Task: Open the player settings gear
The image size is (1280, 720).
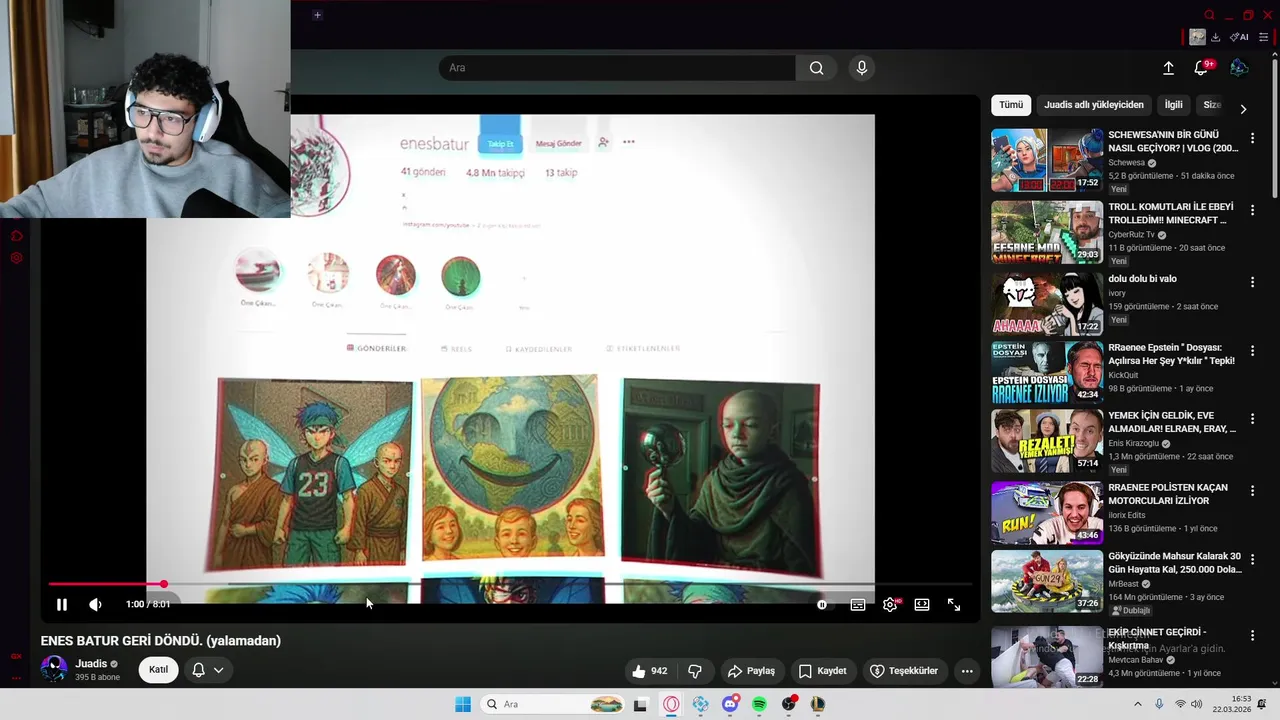Action: pos(890,604)
